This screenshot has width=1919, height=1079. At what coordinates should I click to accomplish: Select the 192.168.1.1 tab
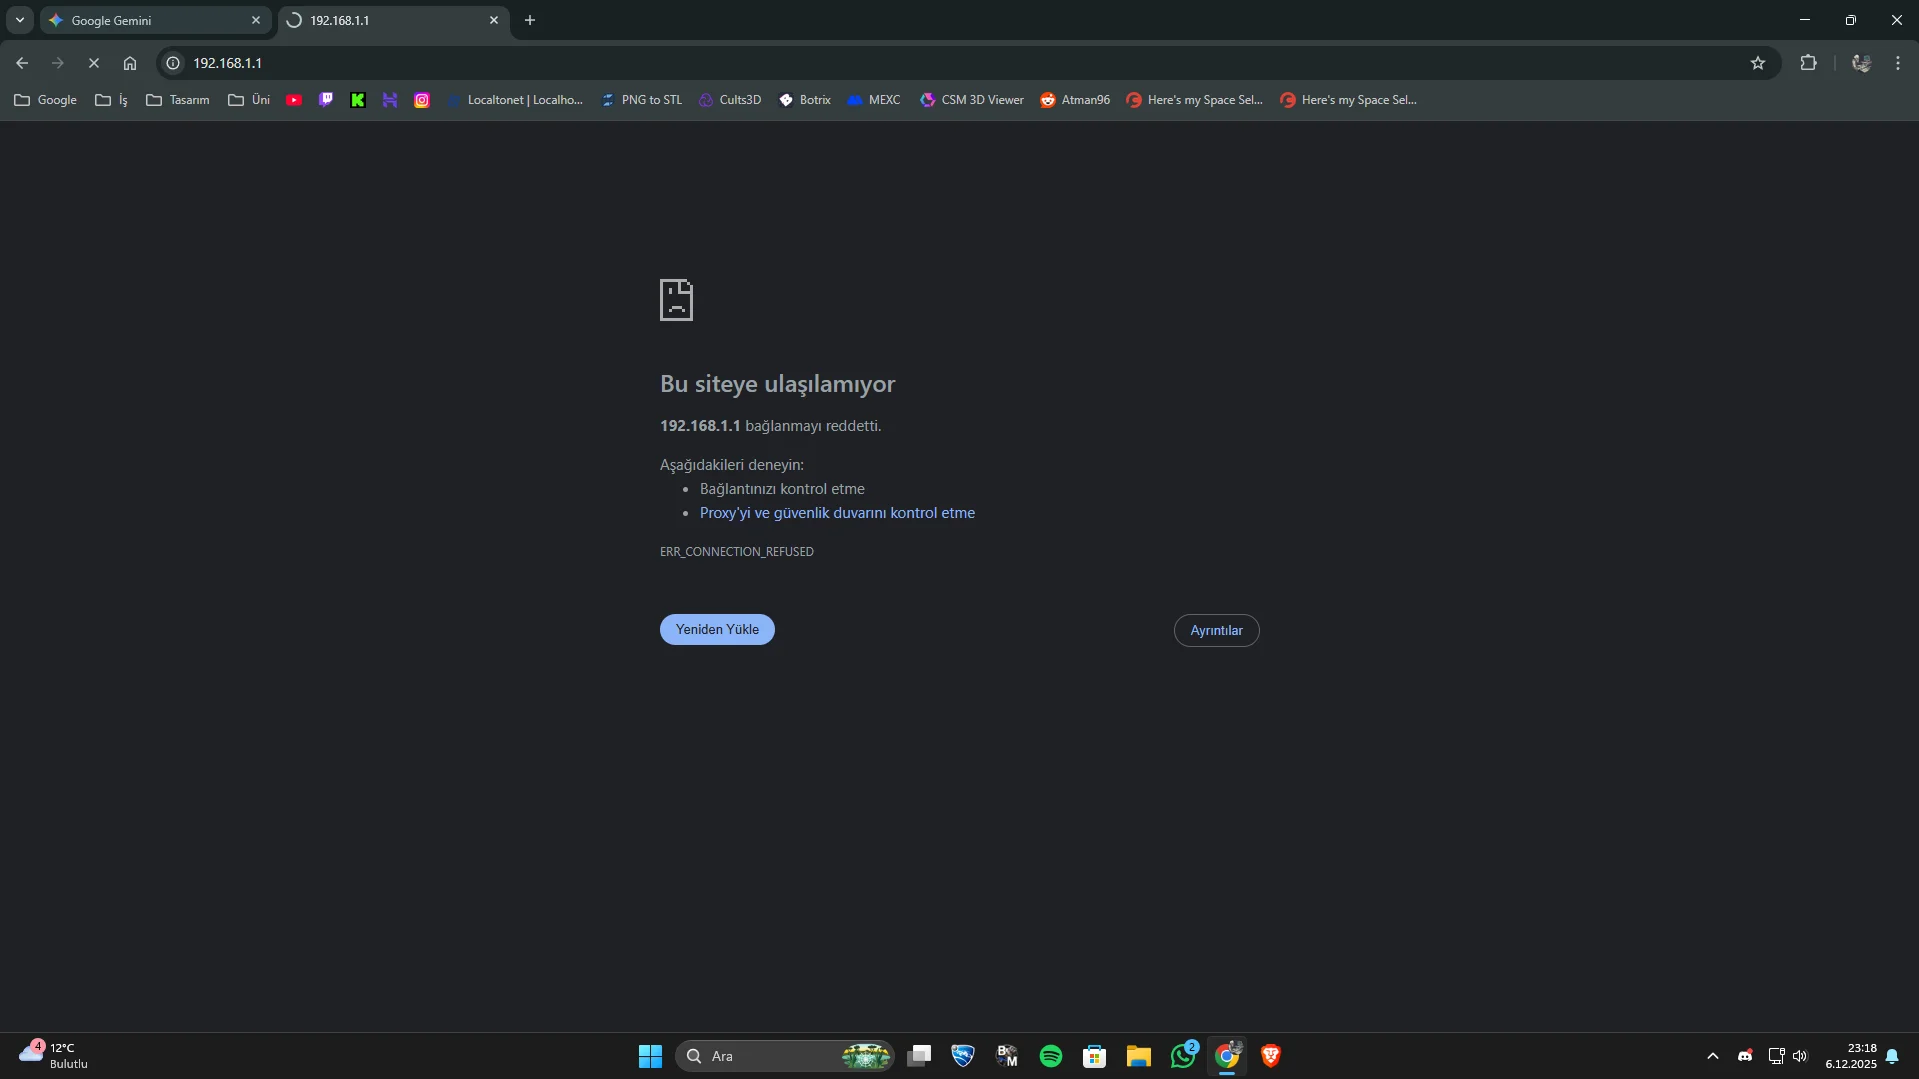tap(393, 20)
